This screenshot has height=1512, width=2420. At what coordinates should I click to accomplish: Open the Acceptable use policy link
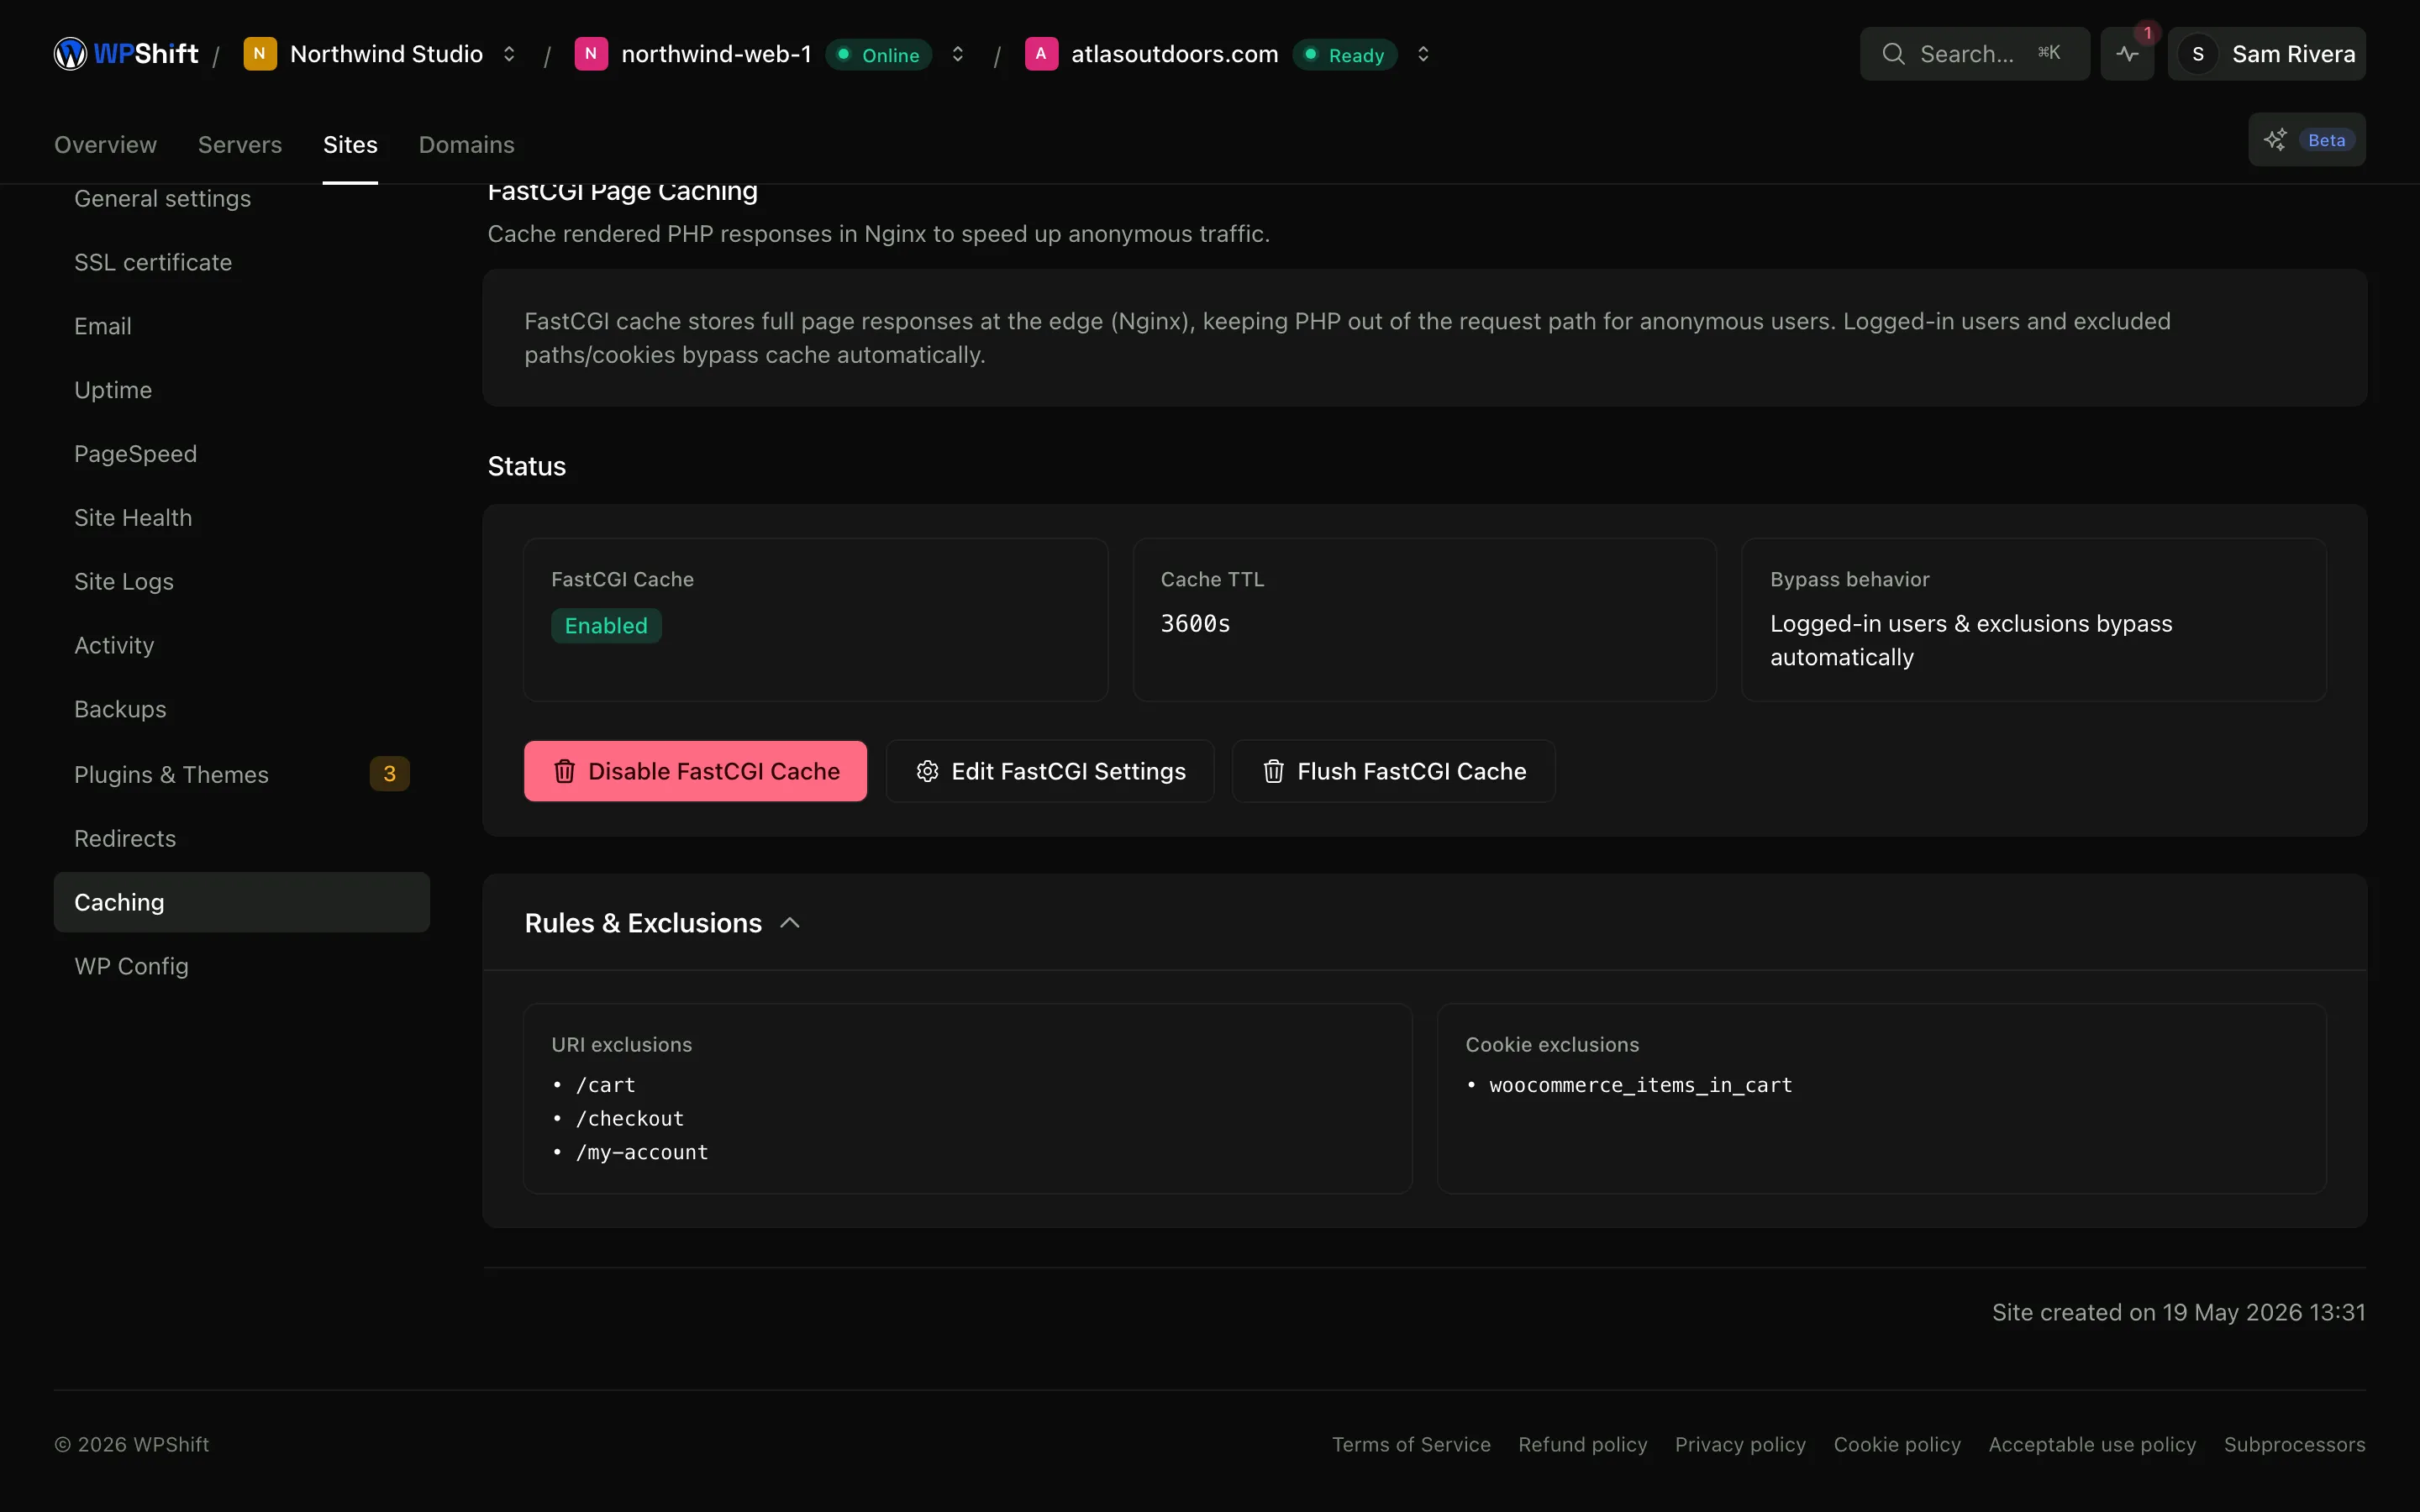[2092, 1445]
